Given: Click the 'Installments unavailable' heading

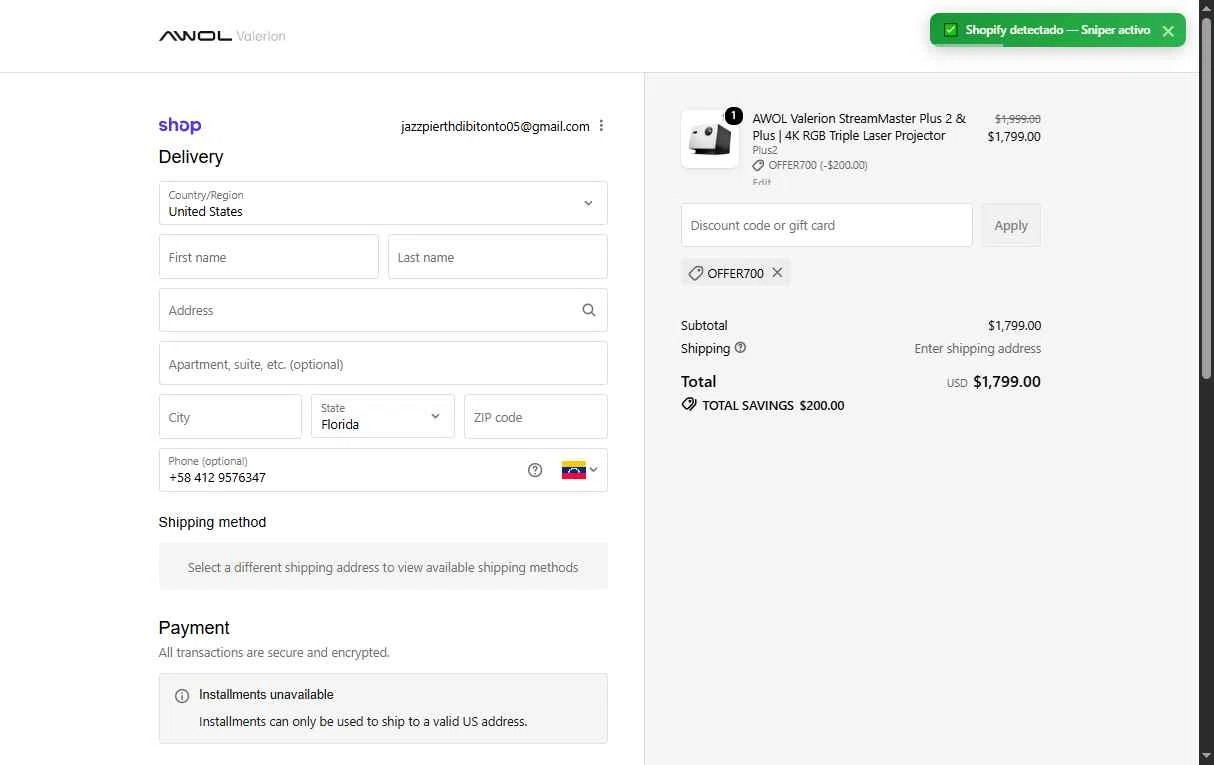Looking at the screenshot, I should 266,694.
